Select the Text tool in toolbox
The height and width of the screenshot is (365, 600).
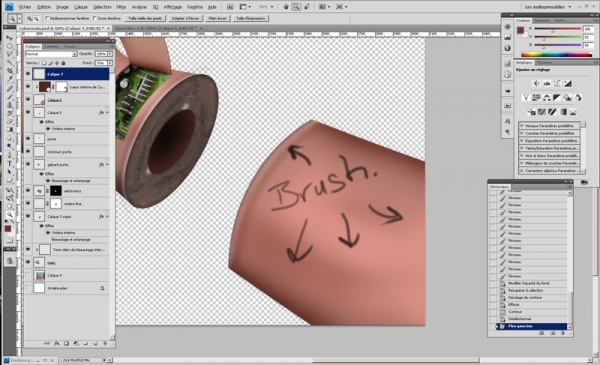coord(10,164)
